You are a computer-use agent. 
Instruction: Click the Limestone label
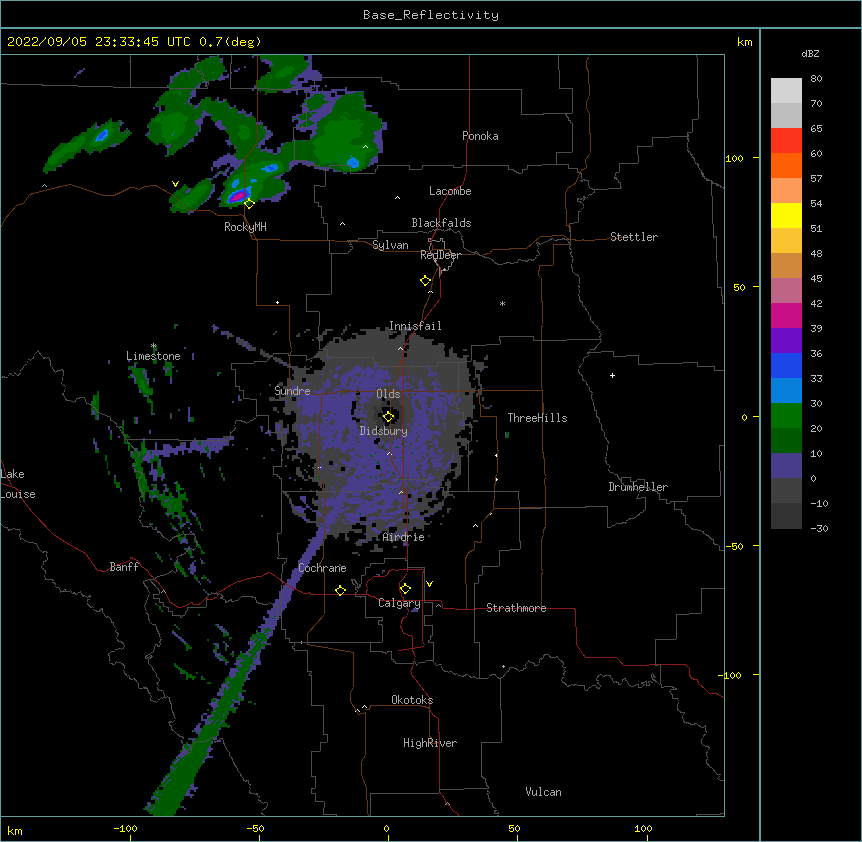coord(153,356)
